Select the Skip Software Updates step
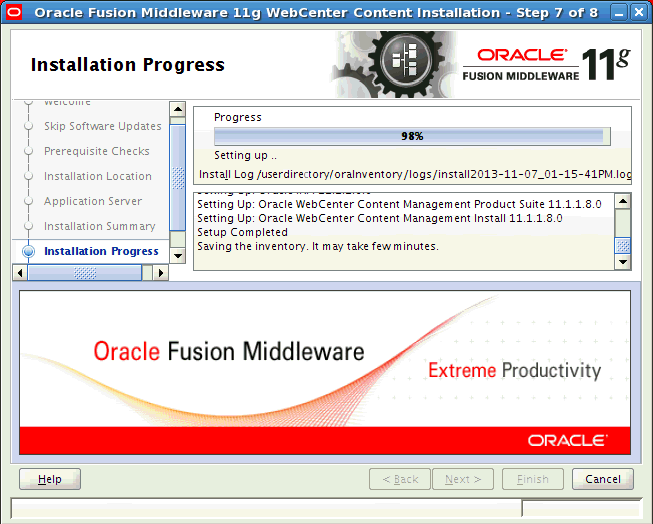The height and width of the screenshot is (524, 653). coord(102,126)
